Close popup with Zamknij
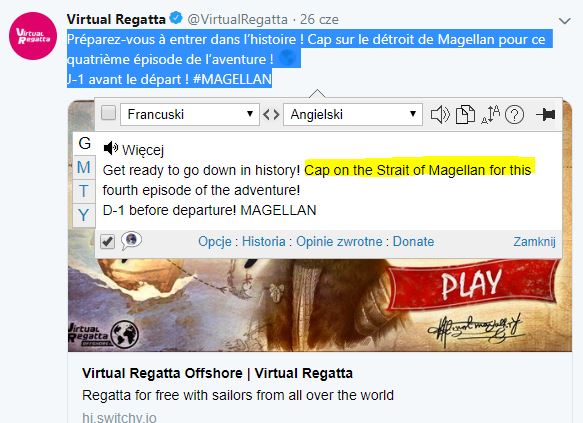583x423 pixels. point(534,242)
